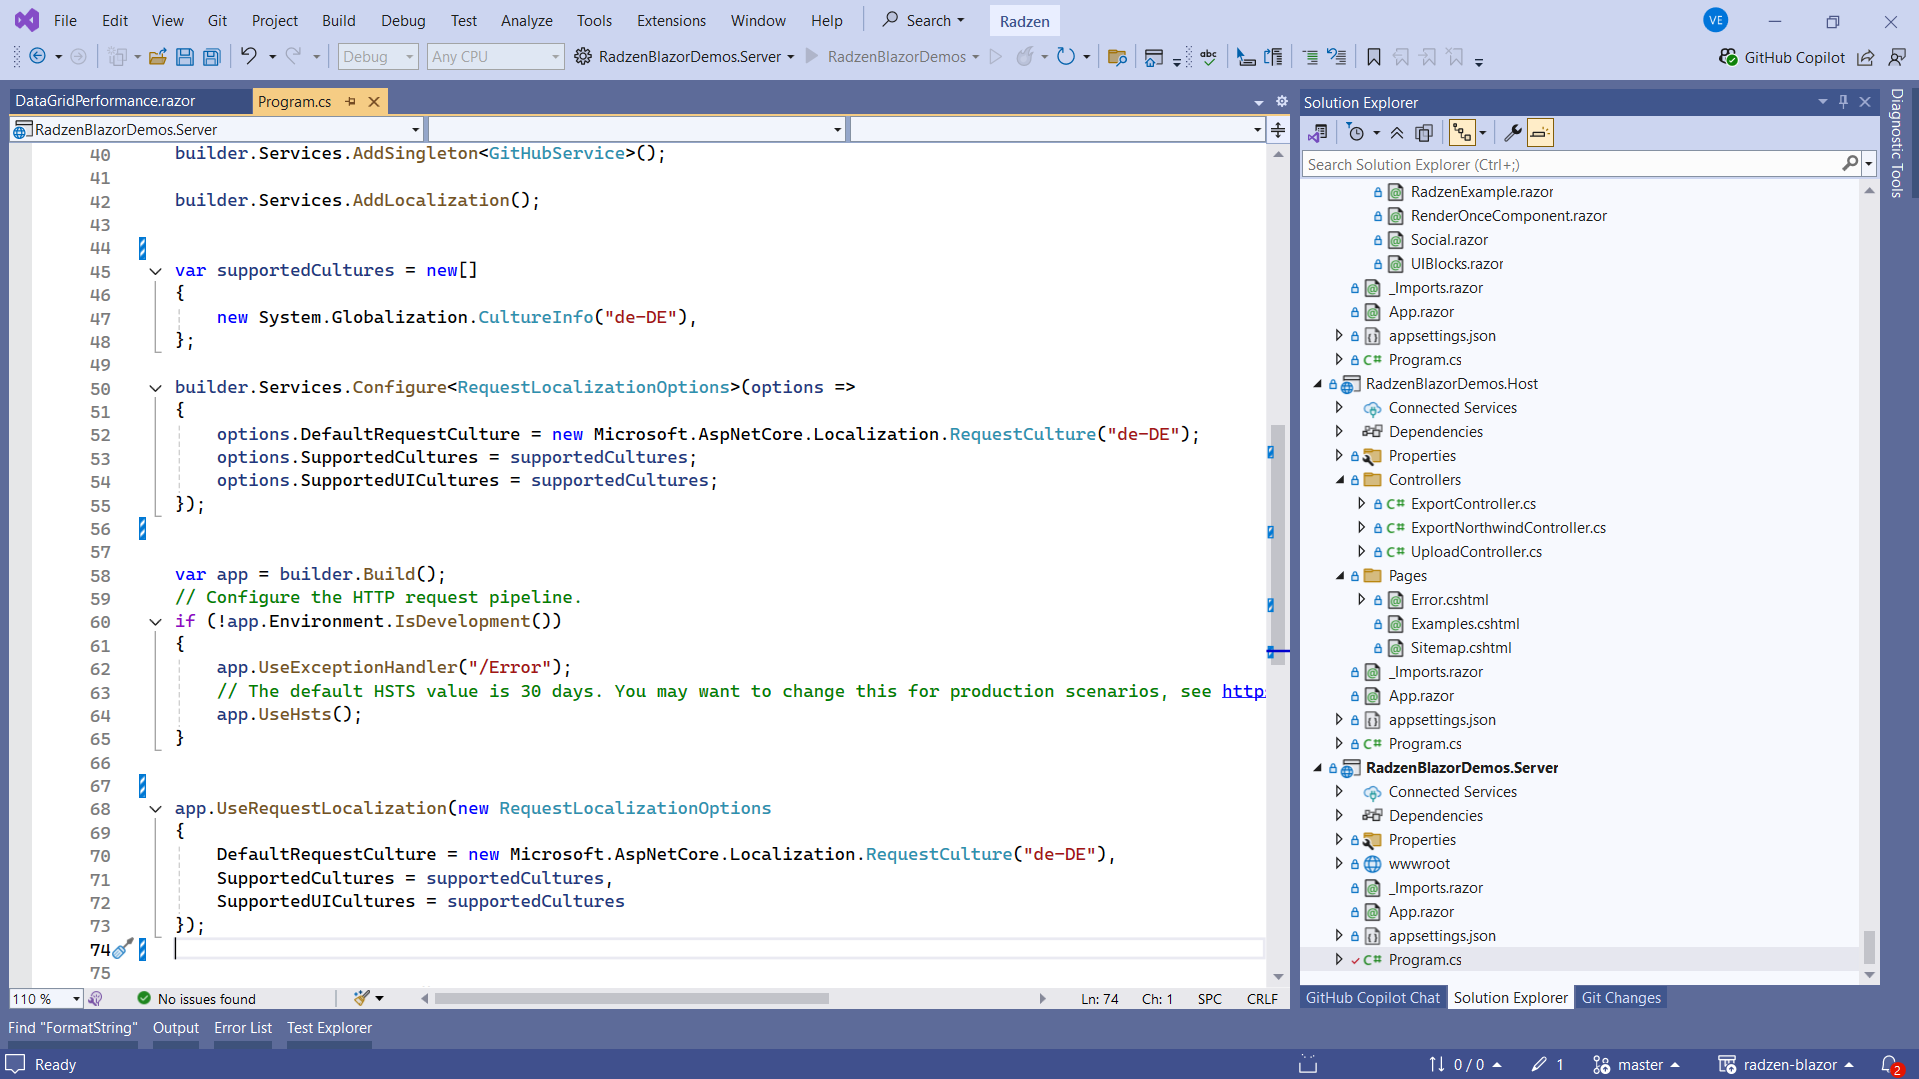Click the No issues found status indicator
The image size is (1919, 1079).
click(x=197, y=999)
